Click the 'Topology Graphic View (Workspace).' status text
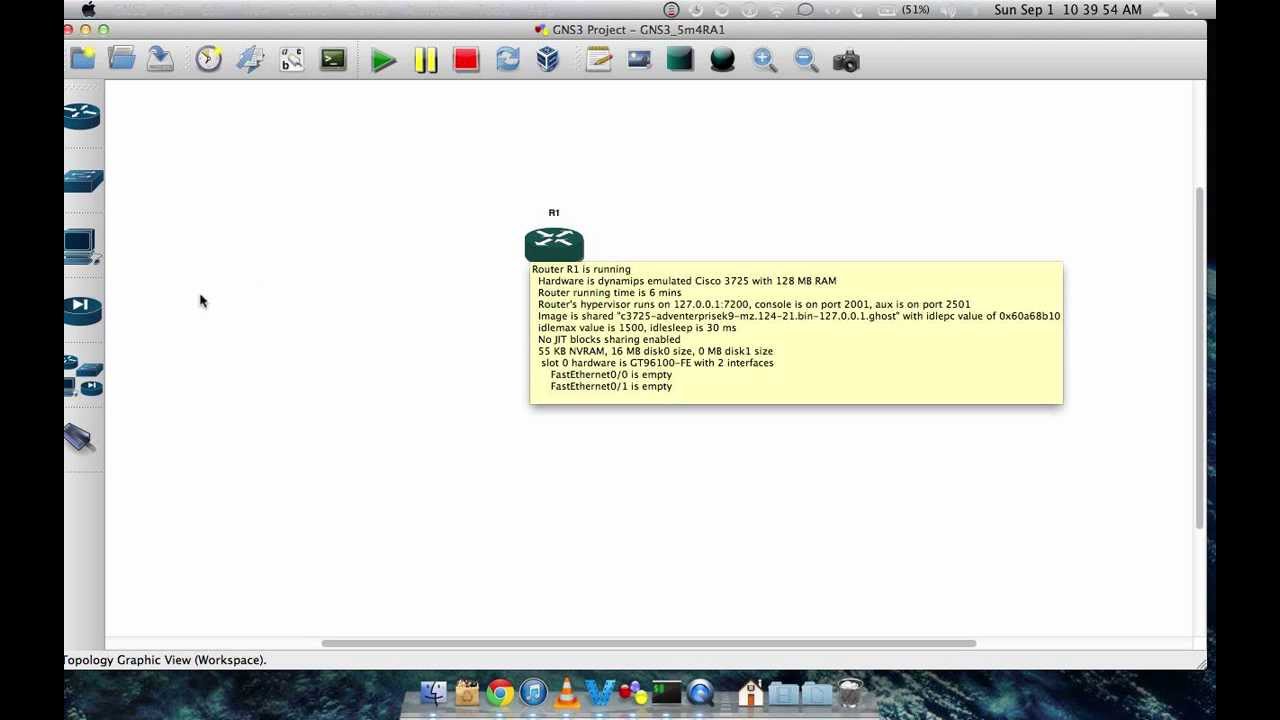The image size is (1280, 720). [165, 660]
